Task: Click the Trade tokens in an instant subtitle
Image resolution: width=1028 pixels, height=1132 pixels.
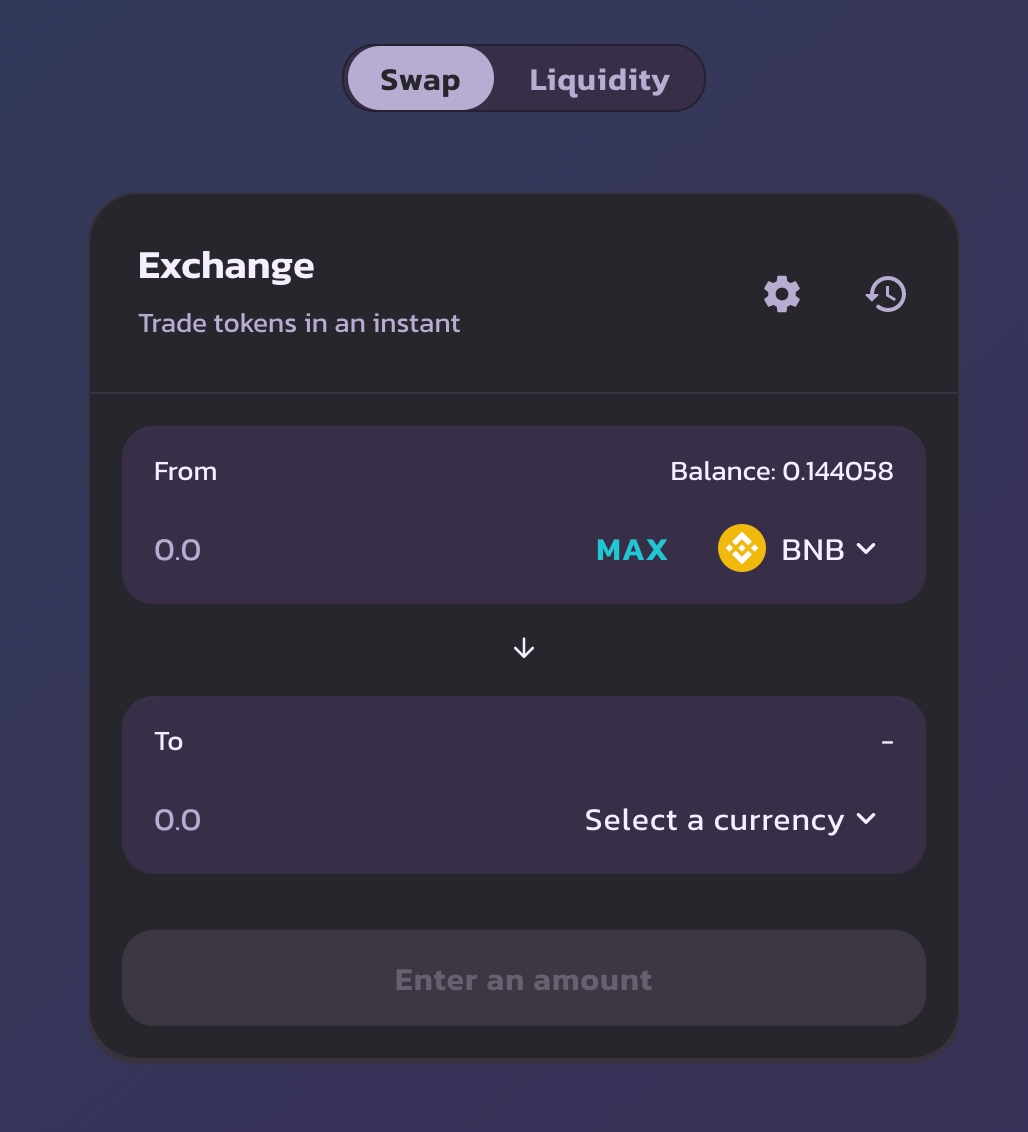Action: click(299, 323)
